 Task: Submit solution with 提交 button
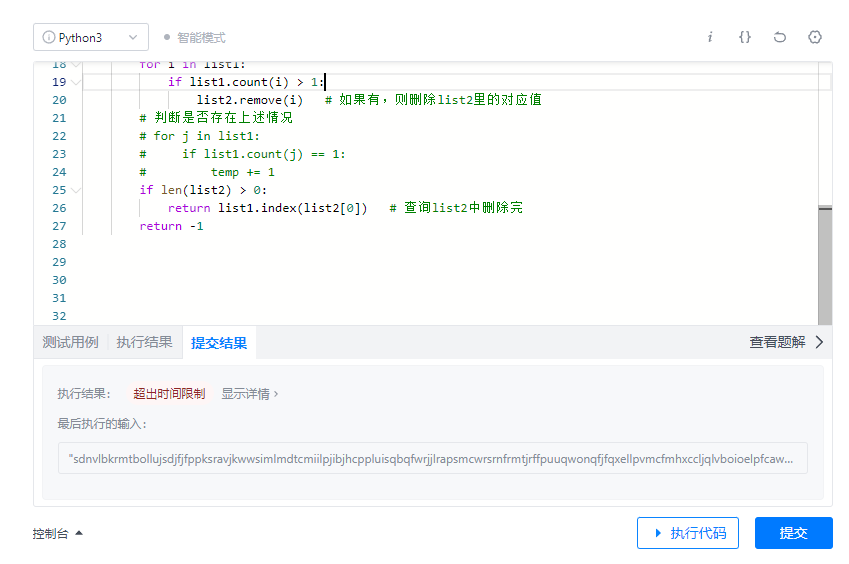(794, 533)
